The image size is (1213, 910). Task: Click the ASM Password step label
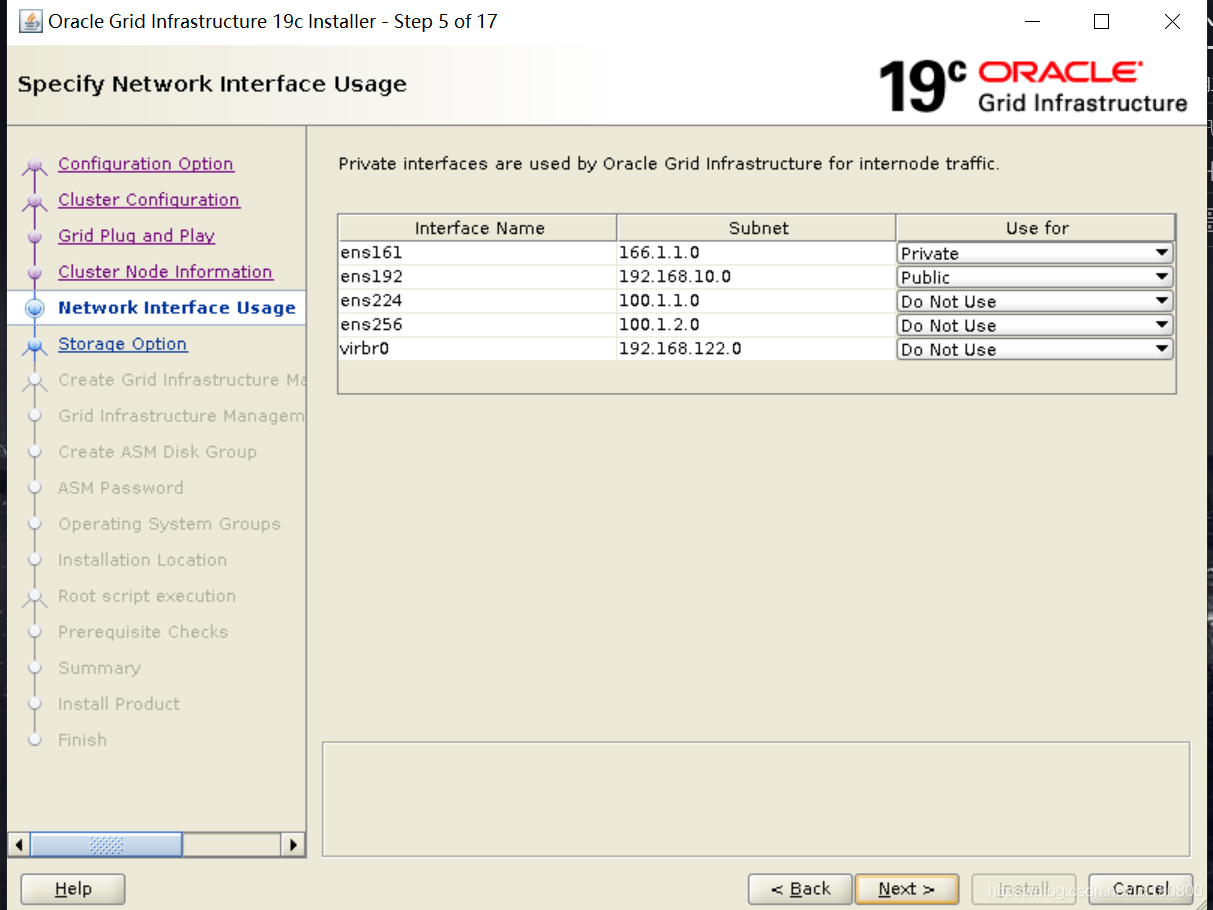tap(121, 488)
